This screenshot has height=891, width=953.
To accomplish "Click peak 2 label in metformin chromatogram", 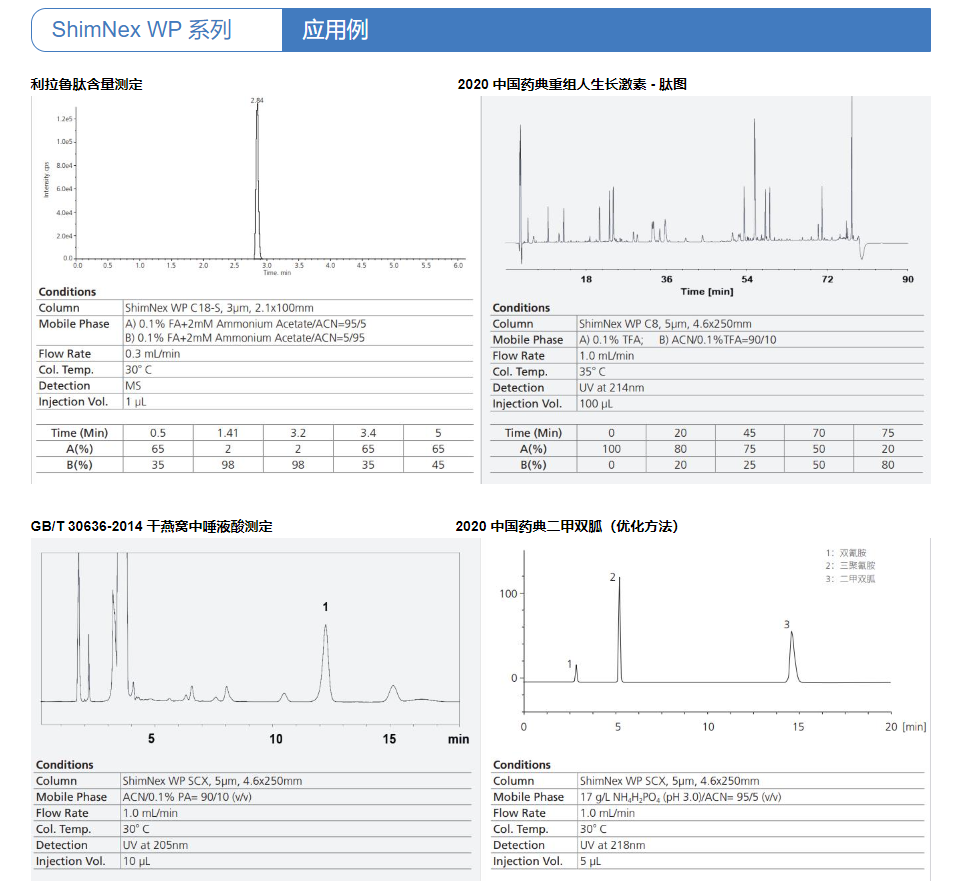I will [x=613, y=578].
